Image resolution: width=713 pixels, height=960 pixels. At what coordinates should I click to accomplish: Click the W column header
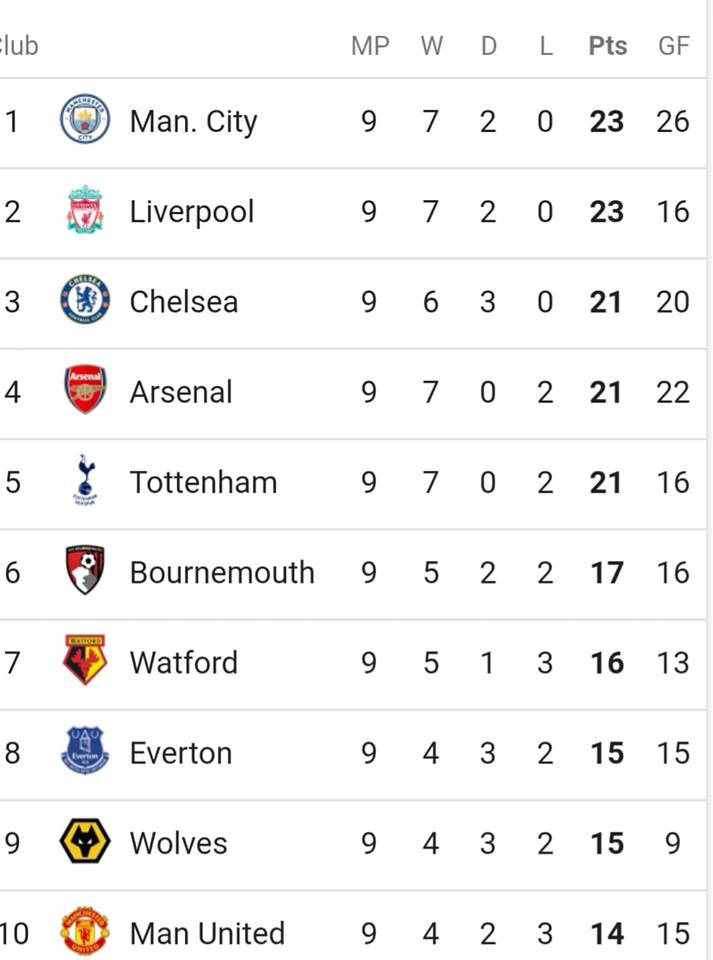point(431,46)
